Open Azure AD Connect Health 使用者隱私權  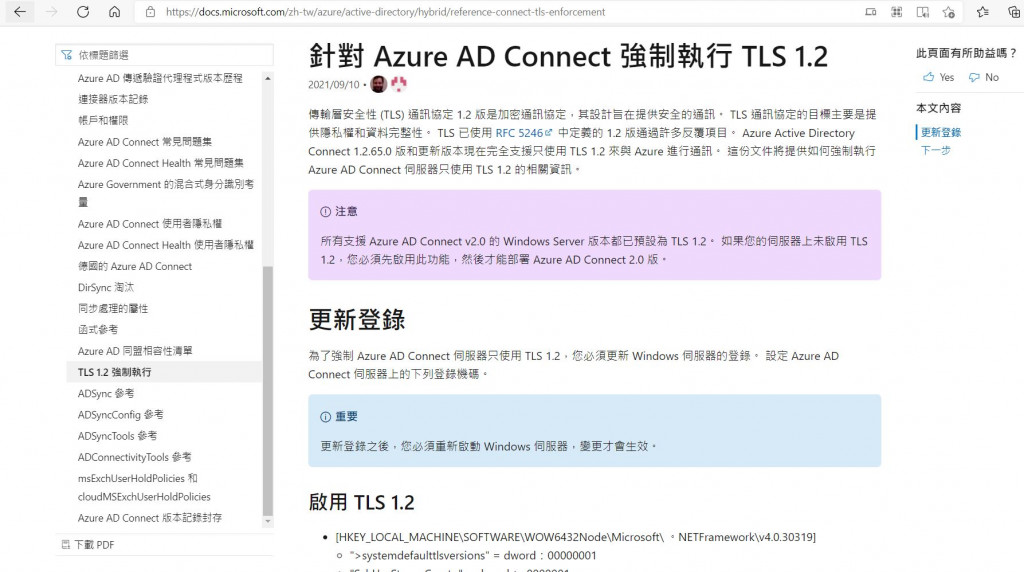166,245
